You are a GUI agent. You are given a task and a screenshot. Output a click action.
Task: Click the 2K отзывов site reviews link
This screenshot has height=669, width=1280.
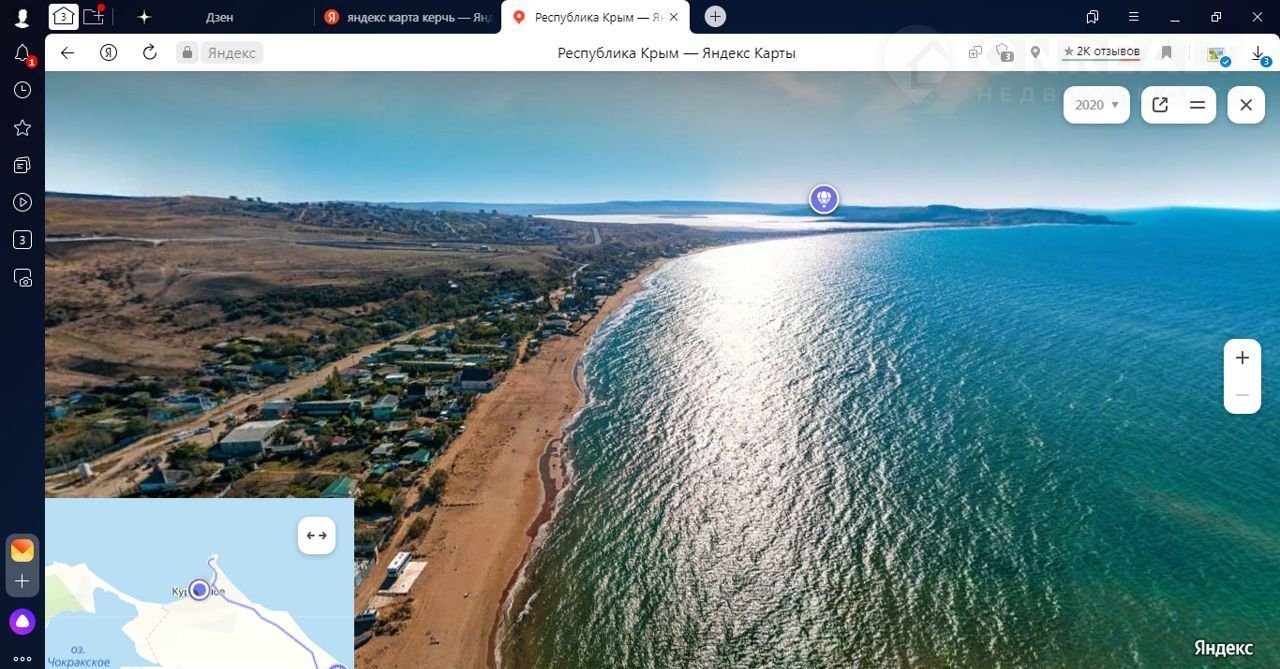[x=1100, y=52]
